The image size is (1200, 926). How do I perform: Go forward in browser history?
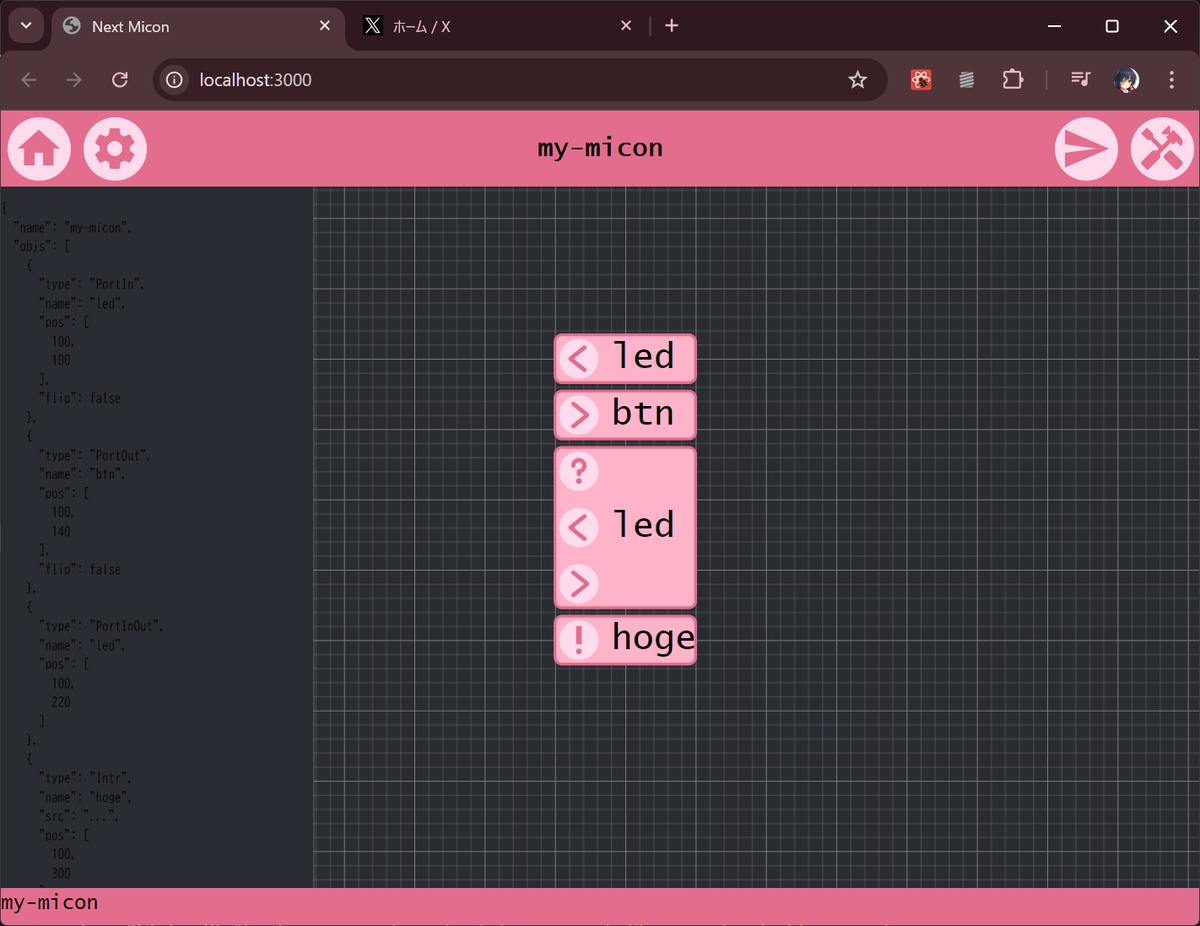(74, 80)
